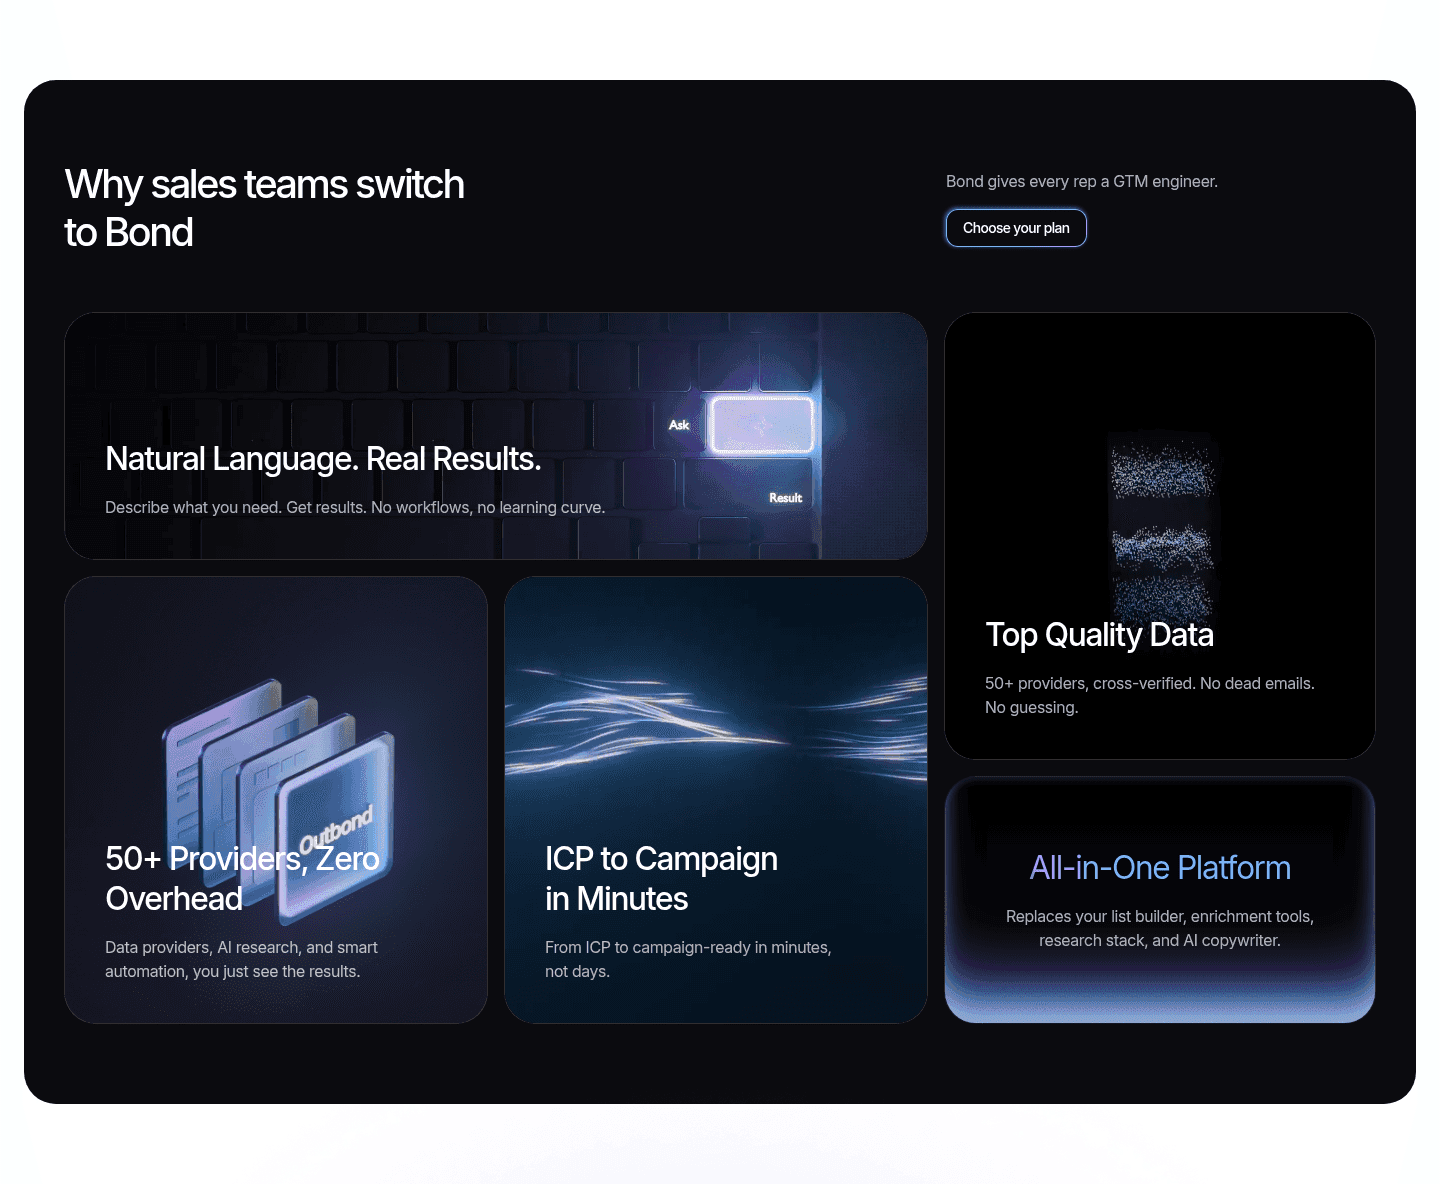This screenshot has width=1440, height=1184.
Task: Select the "ICP to Campaign in Minutes" heading
Action: pyautogui.click(x=661, y=879)
